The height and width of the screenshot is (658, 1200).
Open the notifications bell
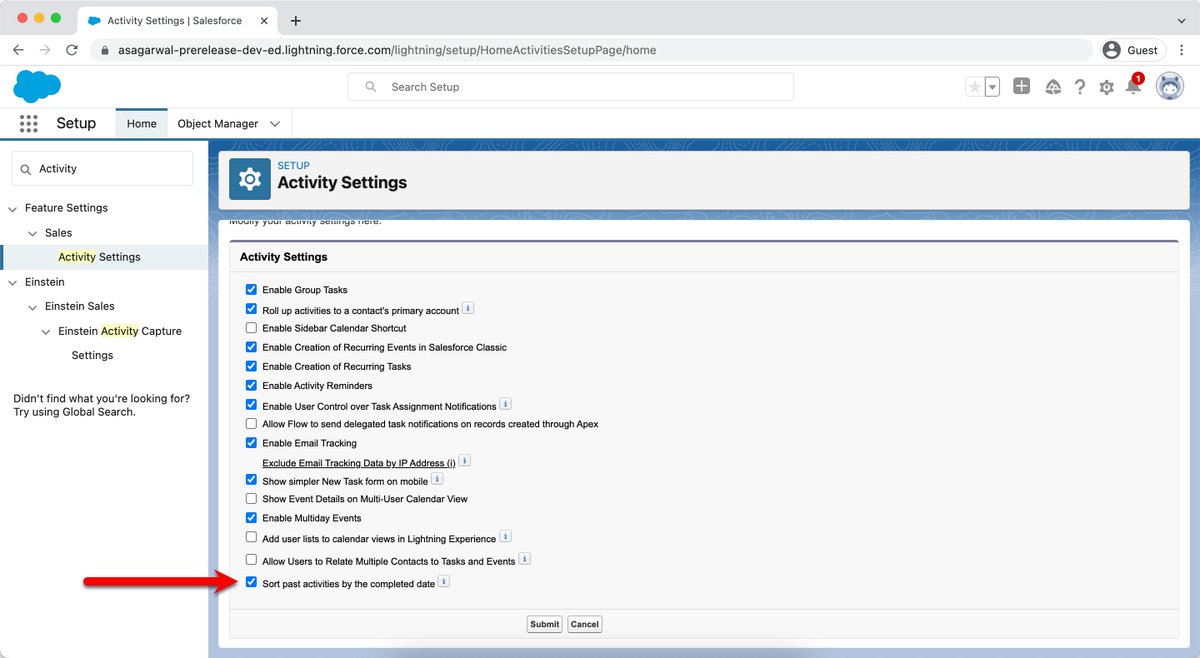point(1133,86)
